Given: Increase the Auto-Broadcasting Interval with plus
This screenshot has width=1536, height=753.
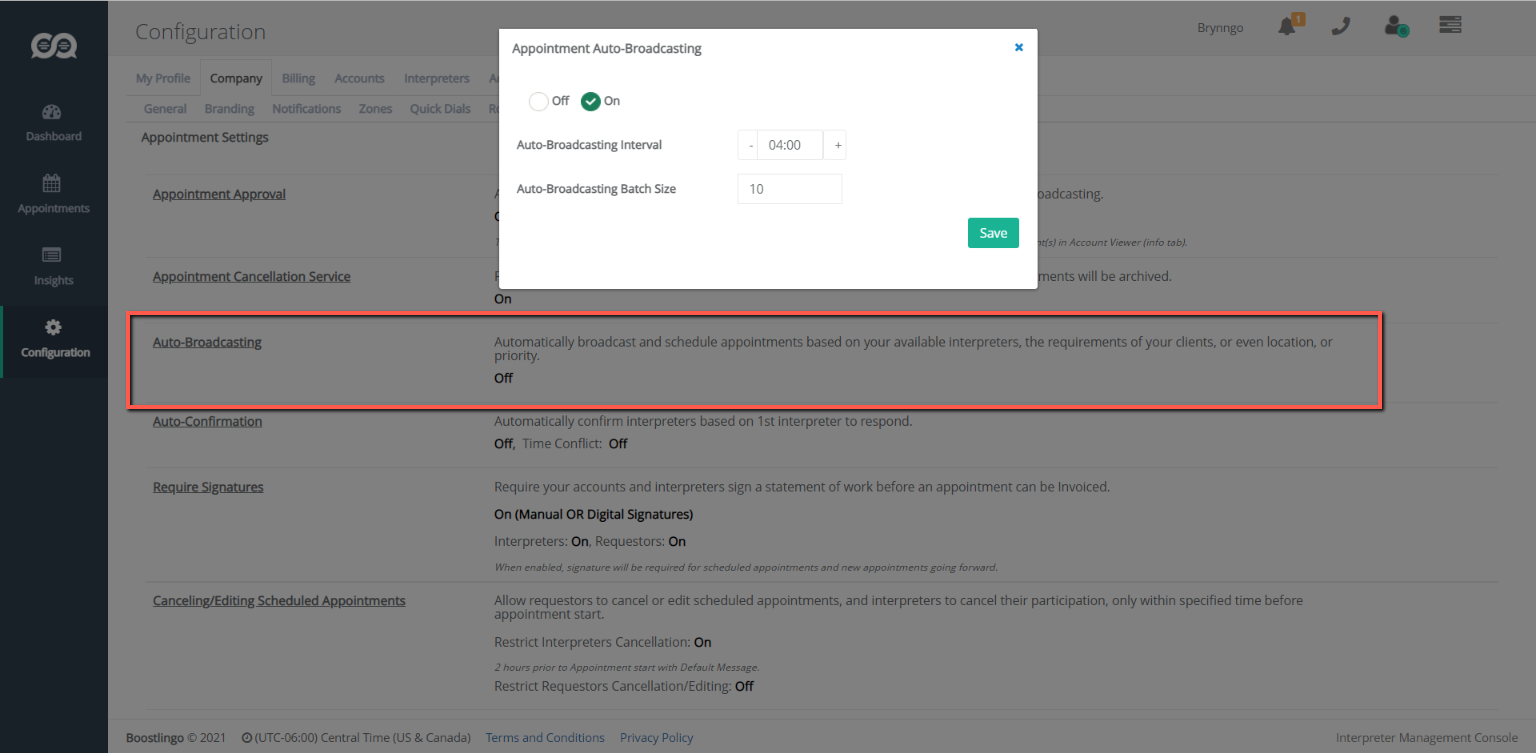Looking at the screenshot, I should pos(837,145).
